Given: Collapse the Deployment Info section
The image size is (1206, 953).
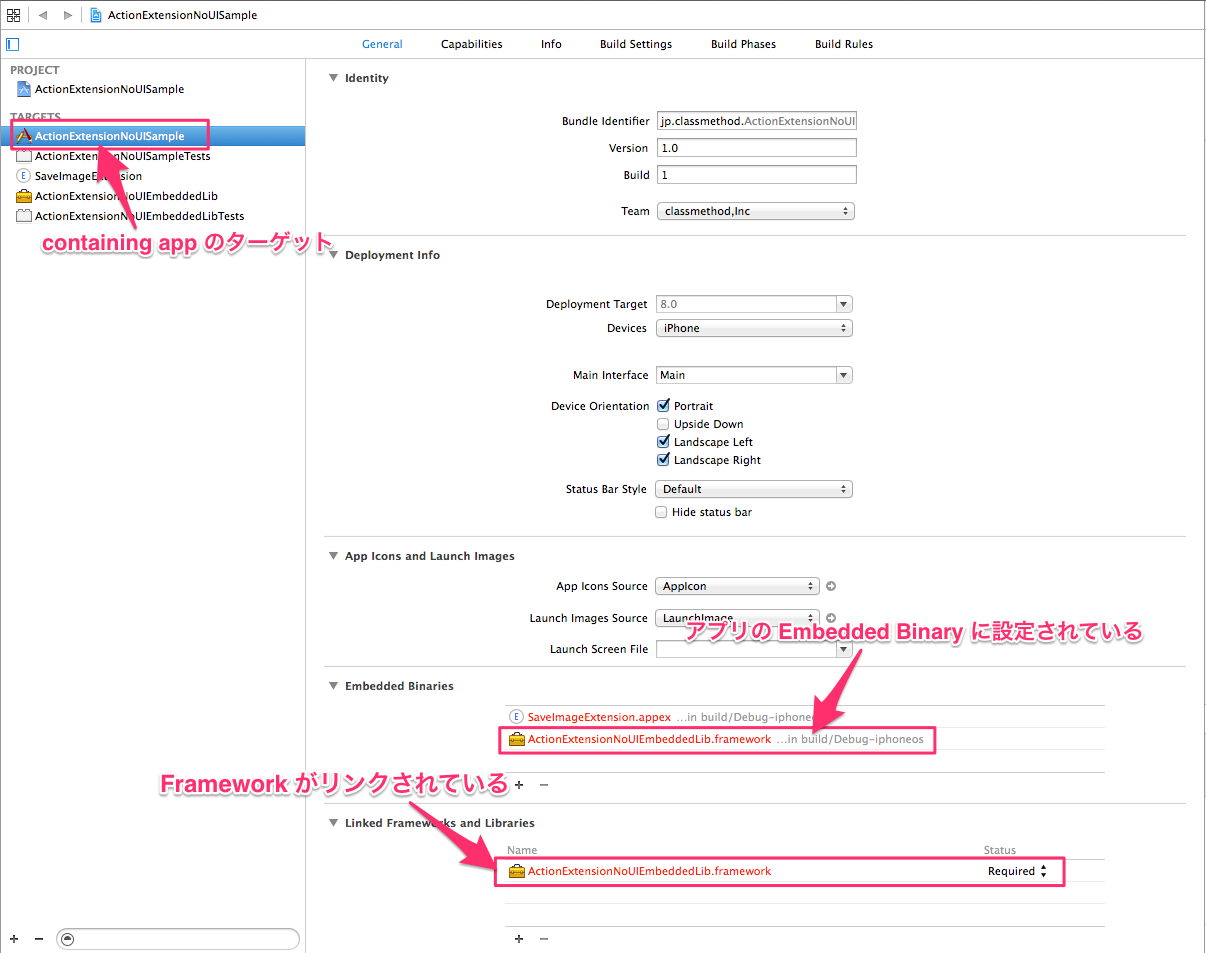Looking at the screenshot, I should point(333,254).
